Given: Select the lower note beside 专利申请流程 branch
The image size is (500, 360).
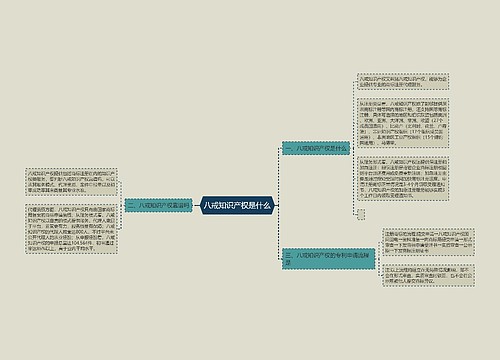Looking at the screenshot, I should click(428, 275).
